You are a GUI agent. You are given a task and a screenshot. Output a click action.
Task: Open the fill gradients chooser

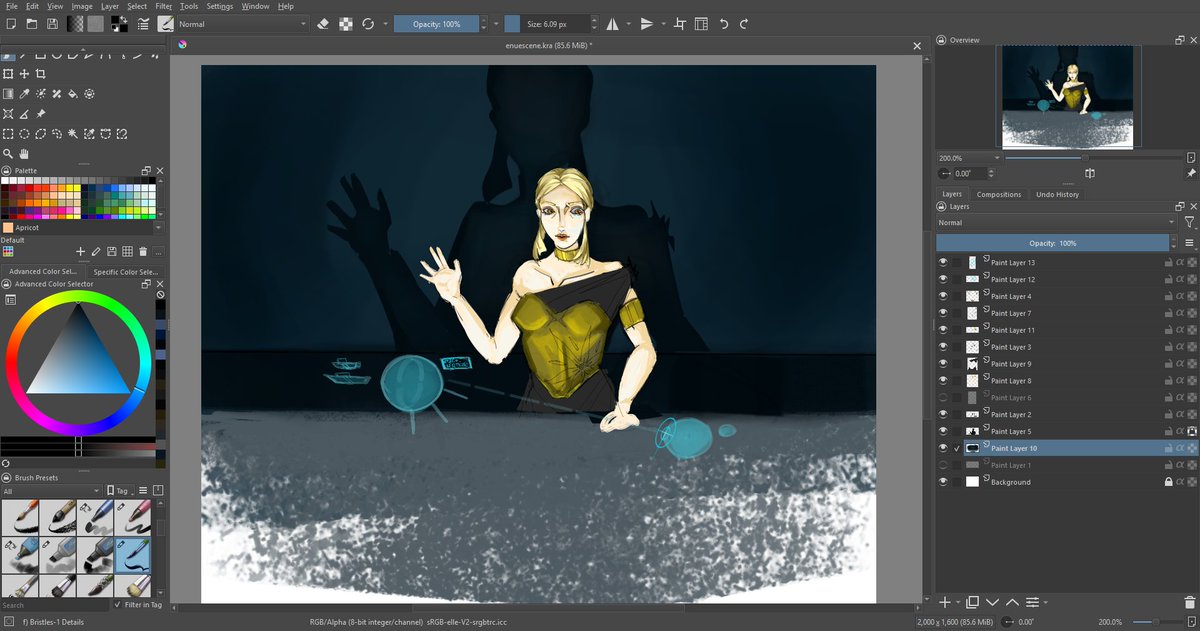point(76,23)
